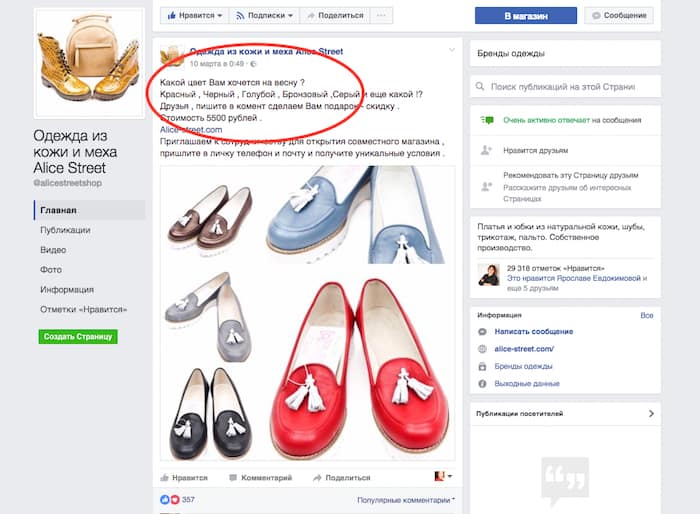Open the Публикации tab in sidebar
700x514 pixels.
click(x=65, y=230)
